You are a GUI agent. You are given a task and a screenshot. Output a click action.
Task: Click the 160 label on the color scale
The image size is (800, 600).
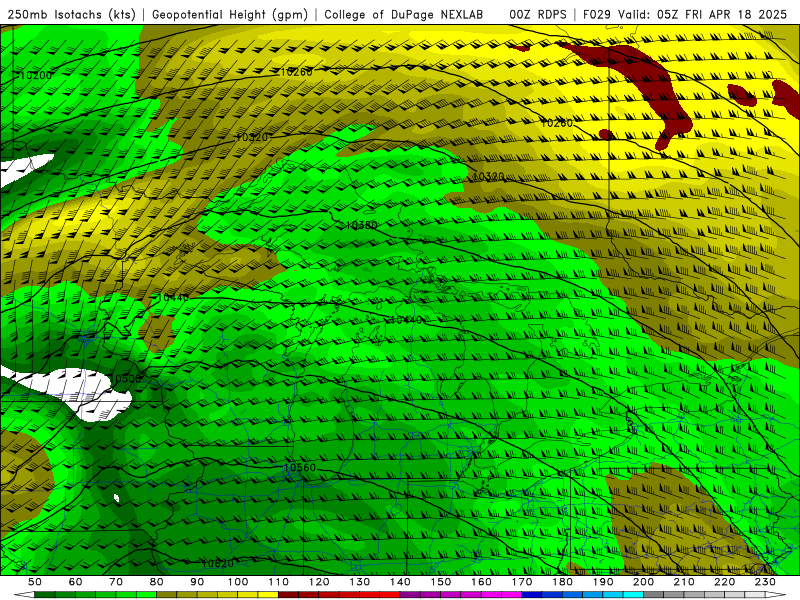point(481,582)
